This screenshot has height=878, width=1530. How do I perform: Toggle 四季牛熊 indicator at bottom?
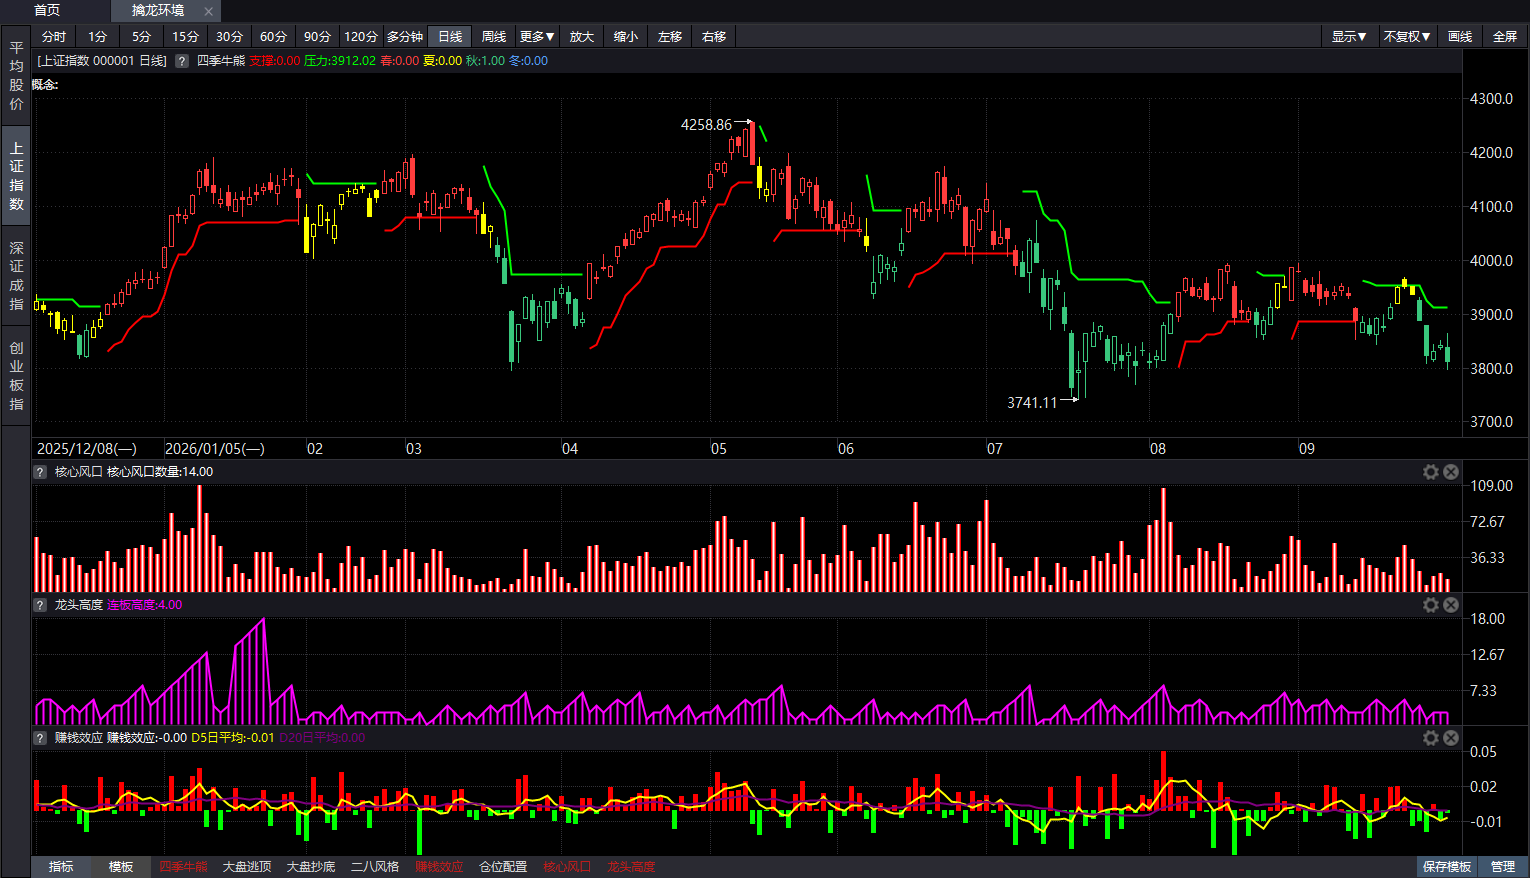[x=183, y=867]
